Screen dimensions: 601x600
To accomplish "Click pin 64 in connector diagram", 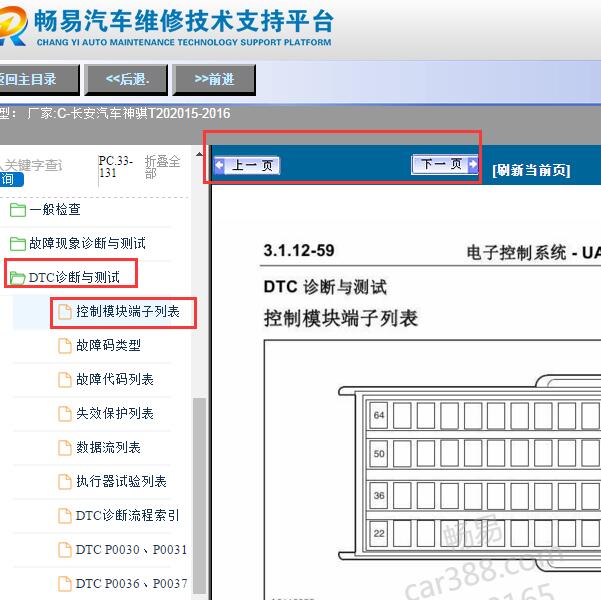I will (379, 415).
